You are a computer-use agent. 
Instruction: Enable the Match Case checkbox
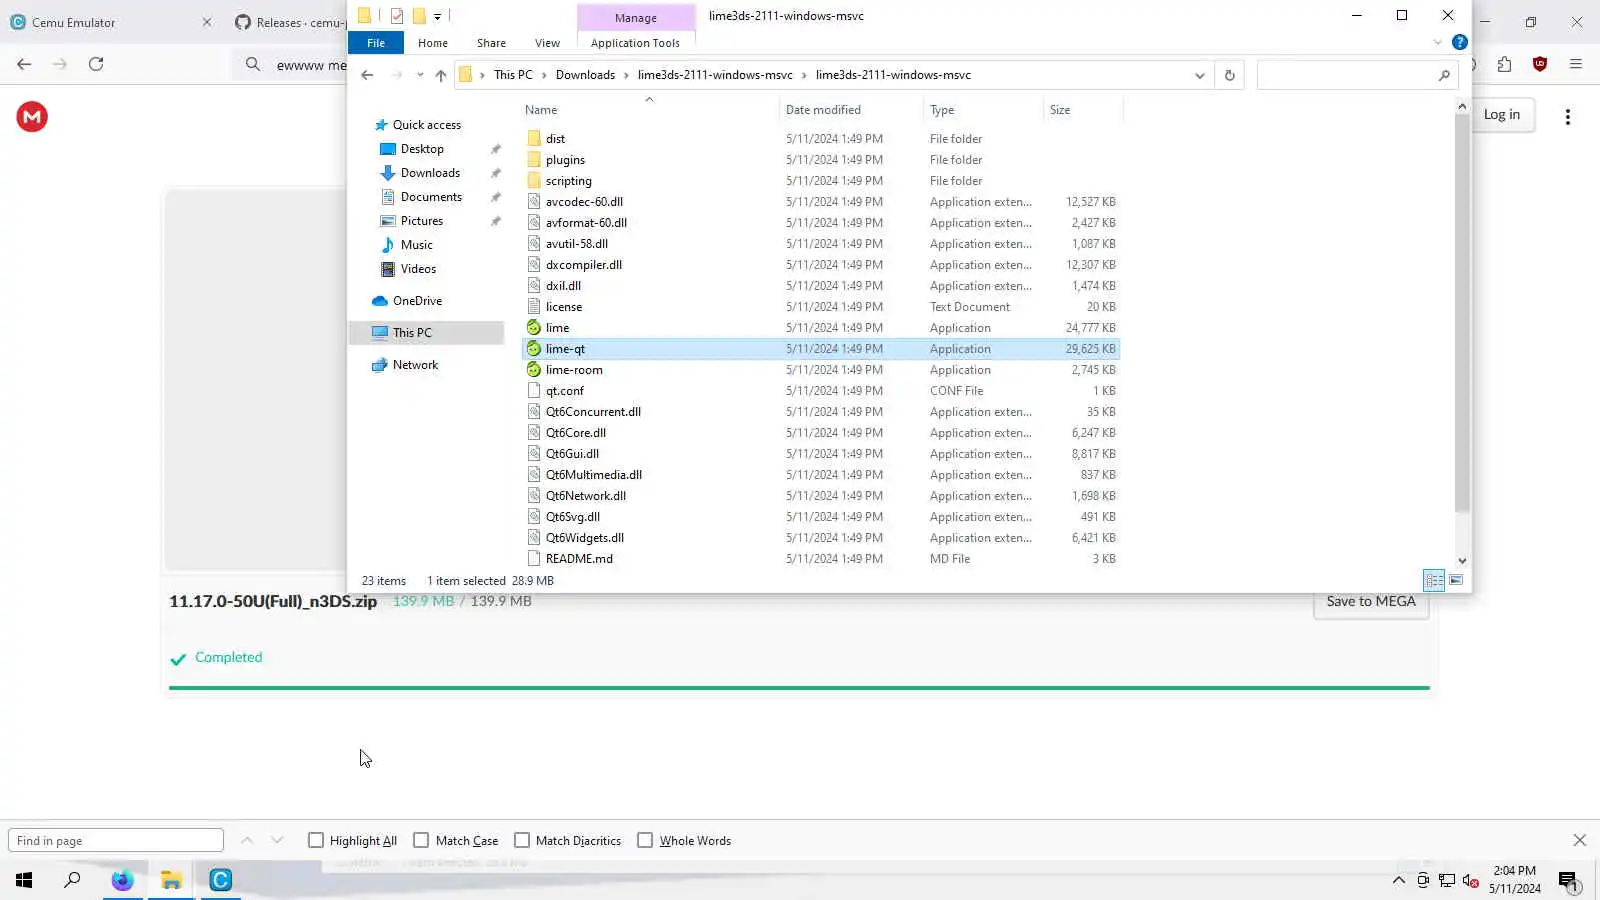point(421,841)
